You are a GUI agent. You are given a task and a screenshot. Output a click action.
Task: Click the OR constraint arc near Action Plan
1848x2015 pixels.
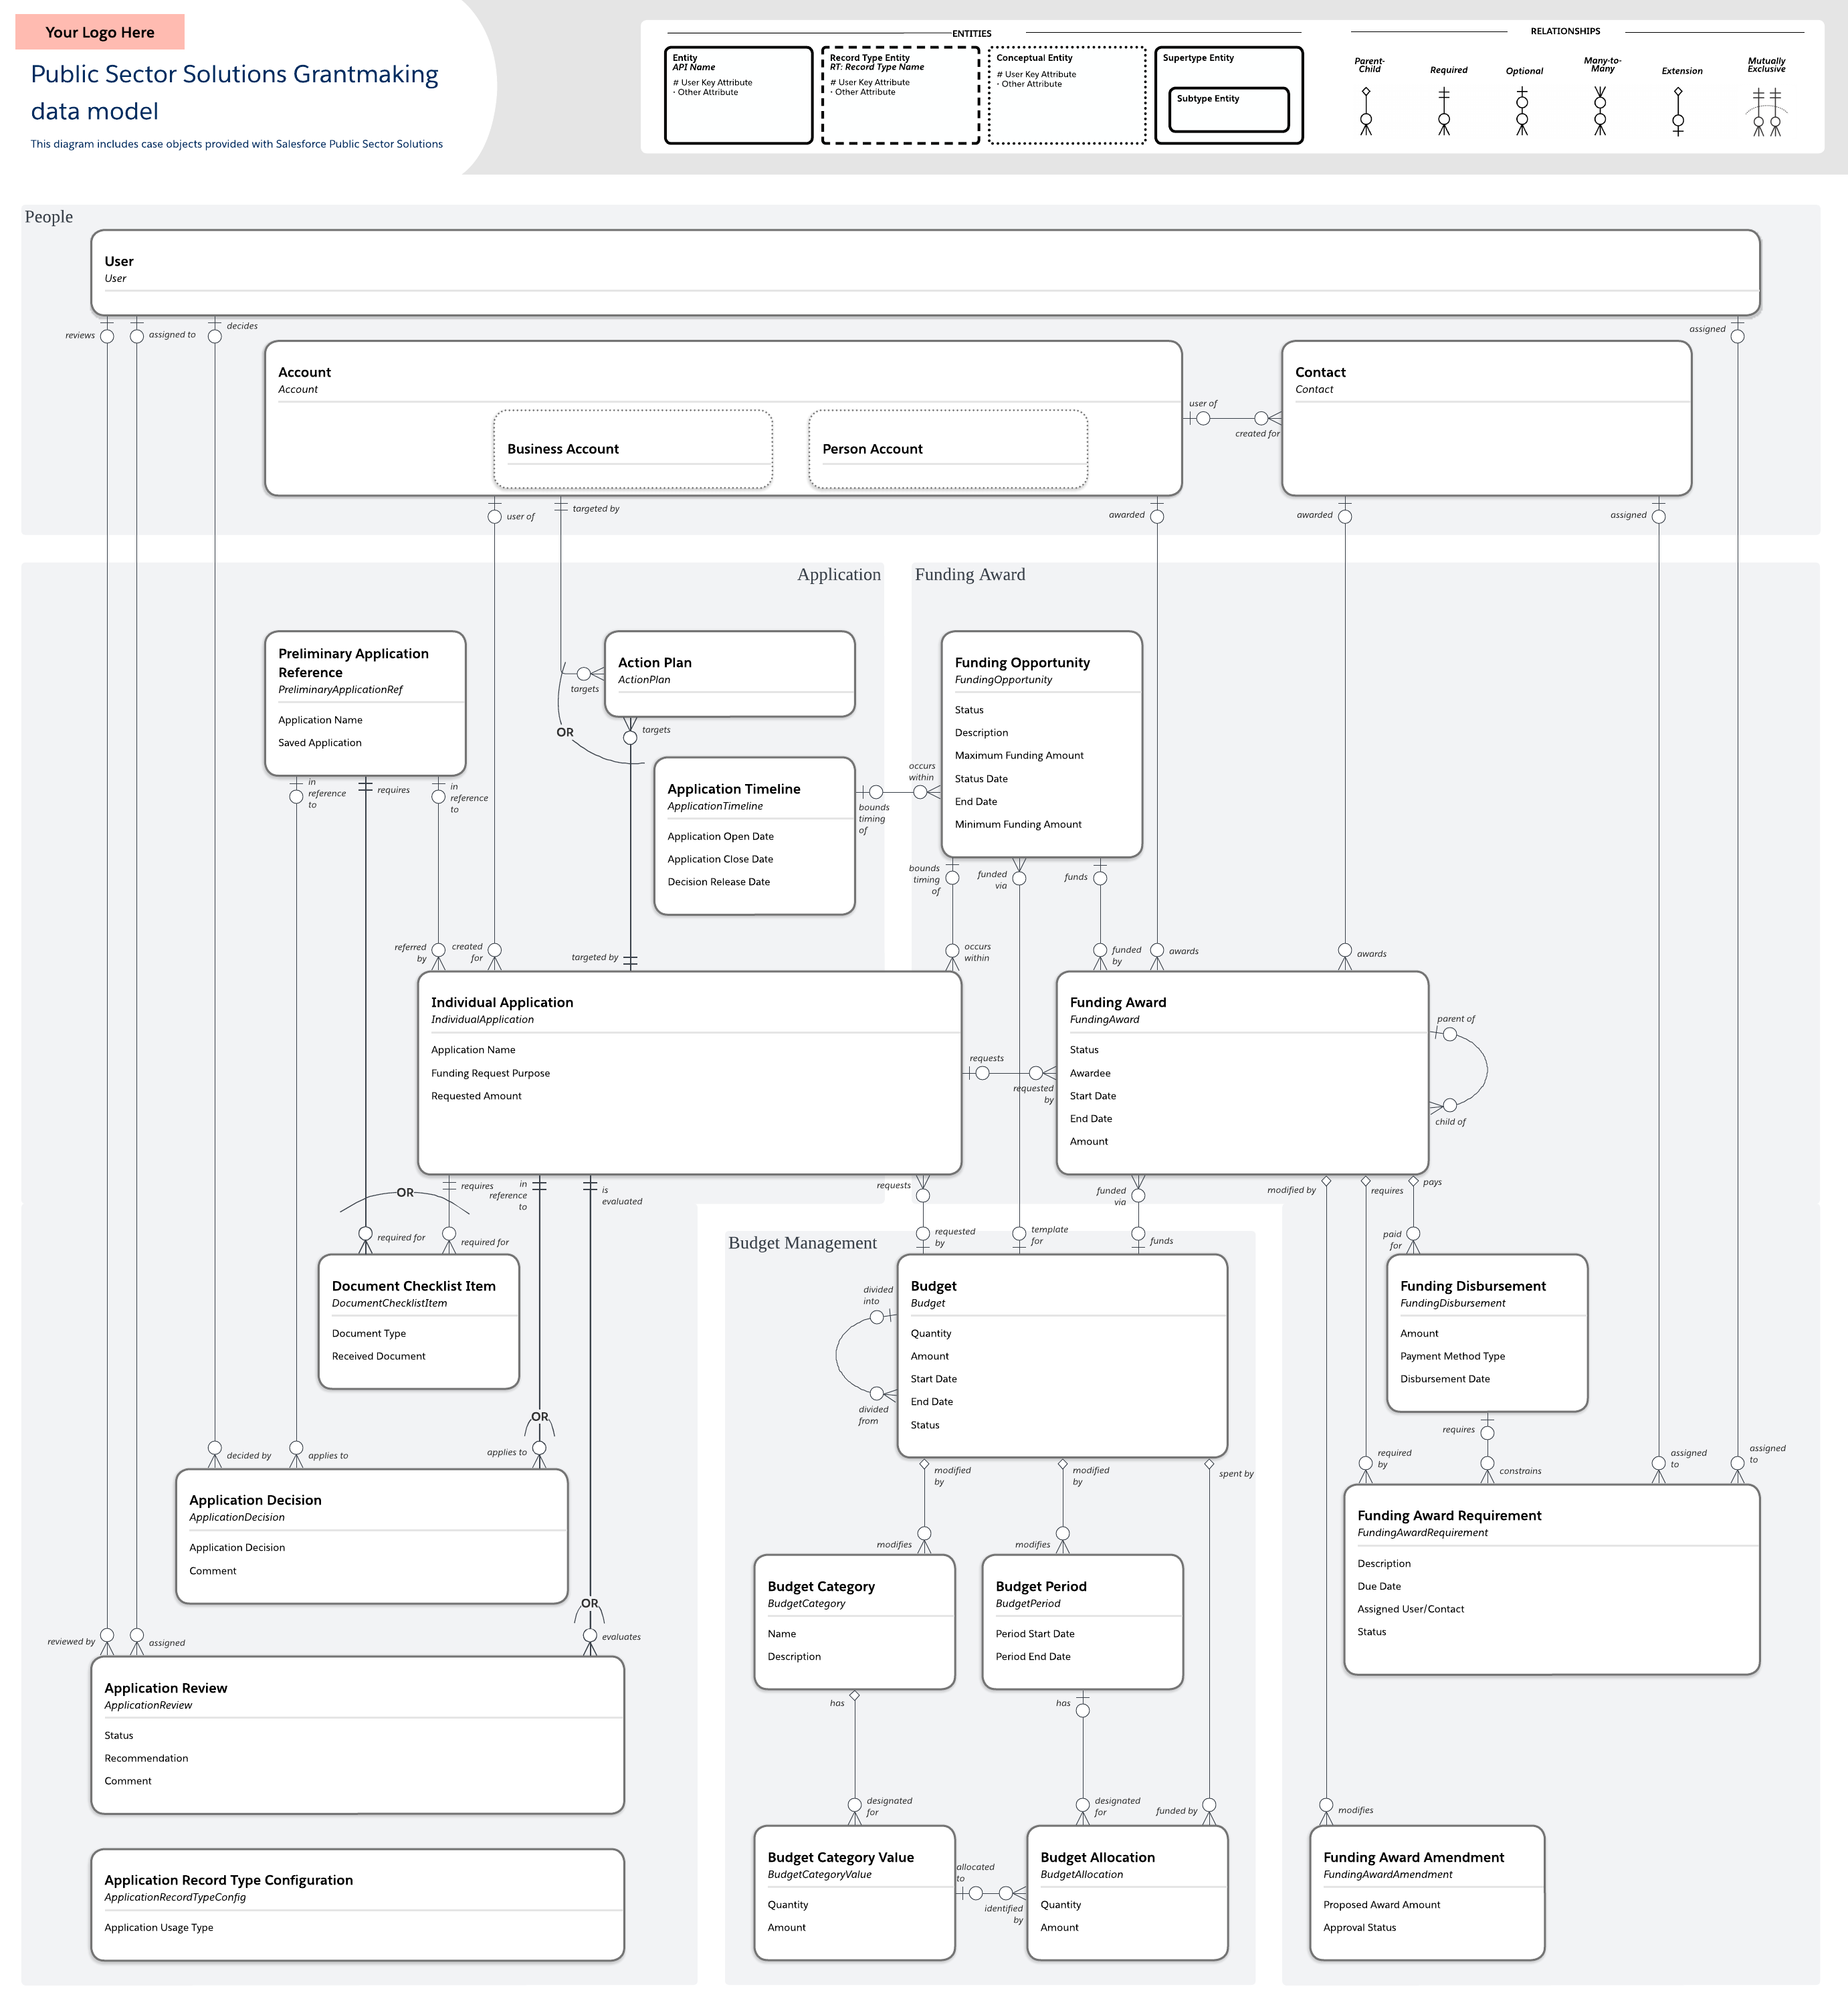(565, 732)
